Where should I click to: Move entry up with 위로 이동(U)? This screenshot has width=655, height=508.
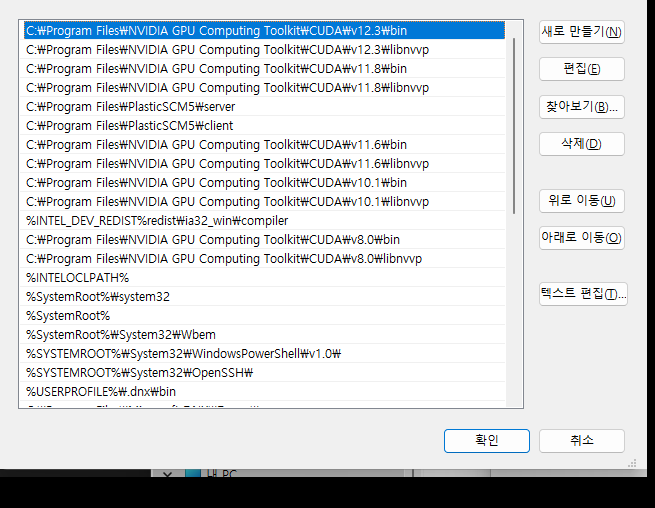(581, 201)
